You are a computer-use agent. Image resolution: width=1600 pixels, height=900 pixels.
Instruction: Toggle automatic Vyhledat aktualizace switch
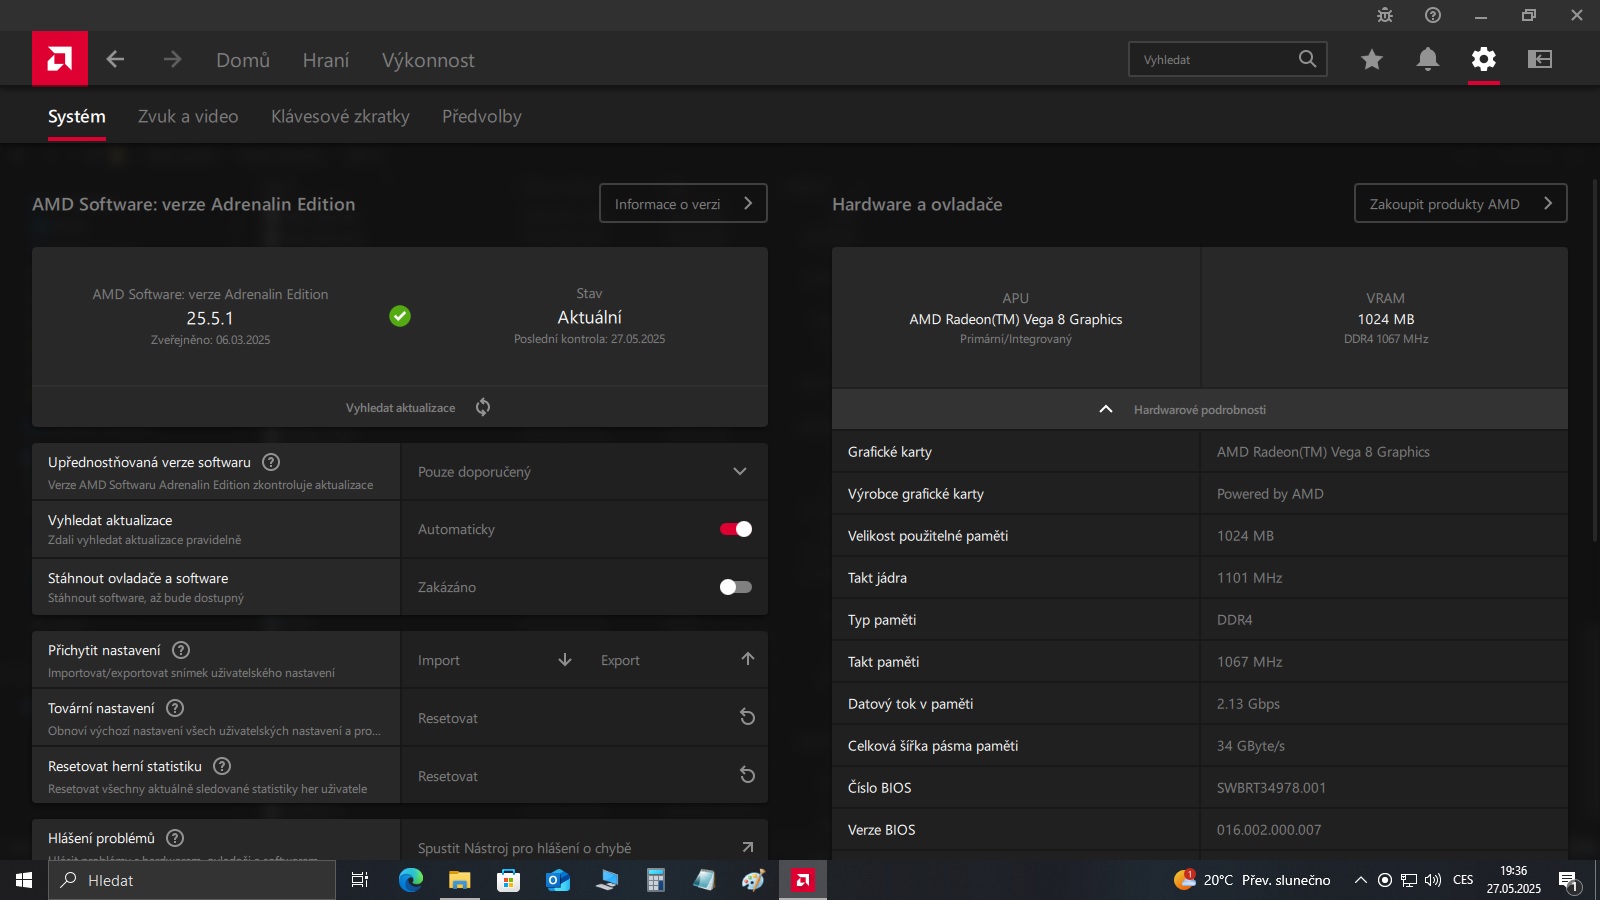click(x=736, y=529)
